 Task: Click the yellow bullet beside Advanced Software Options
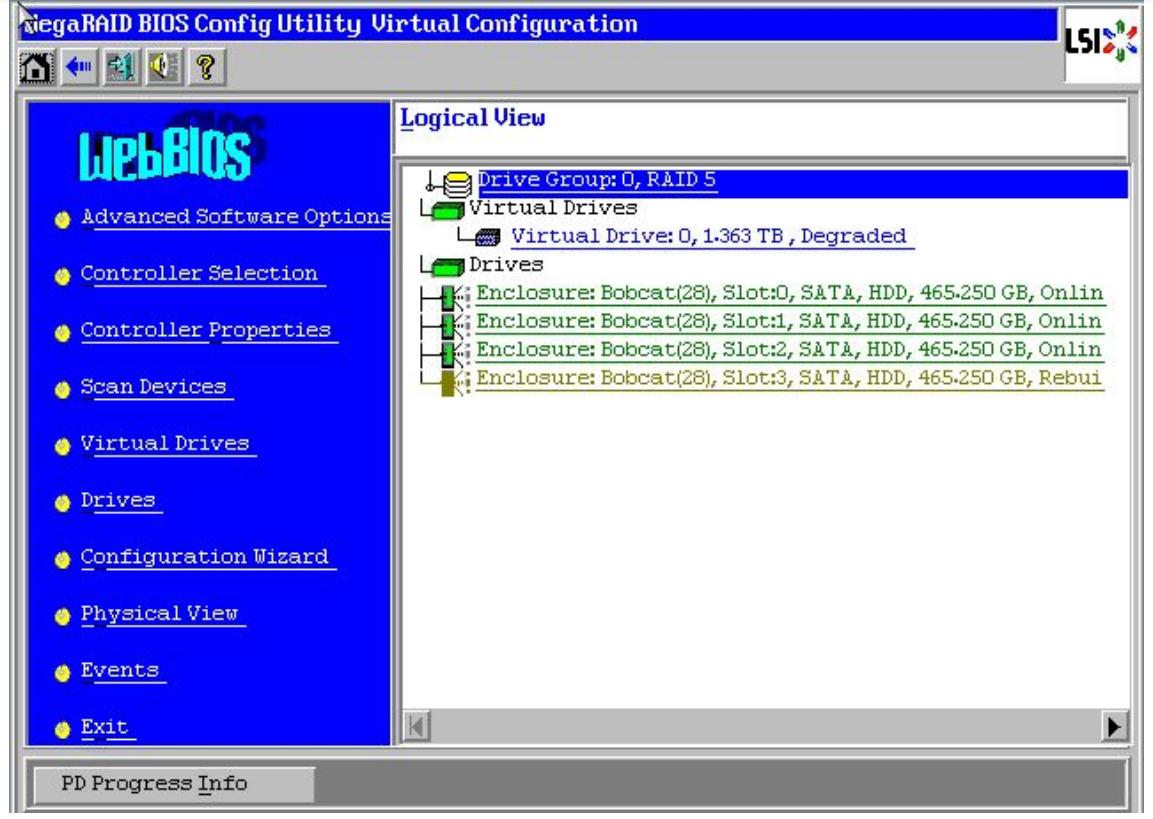[63, 219]
